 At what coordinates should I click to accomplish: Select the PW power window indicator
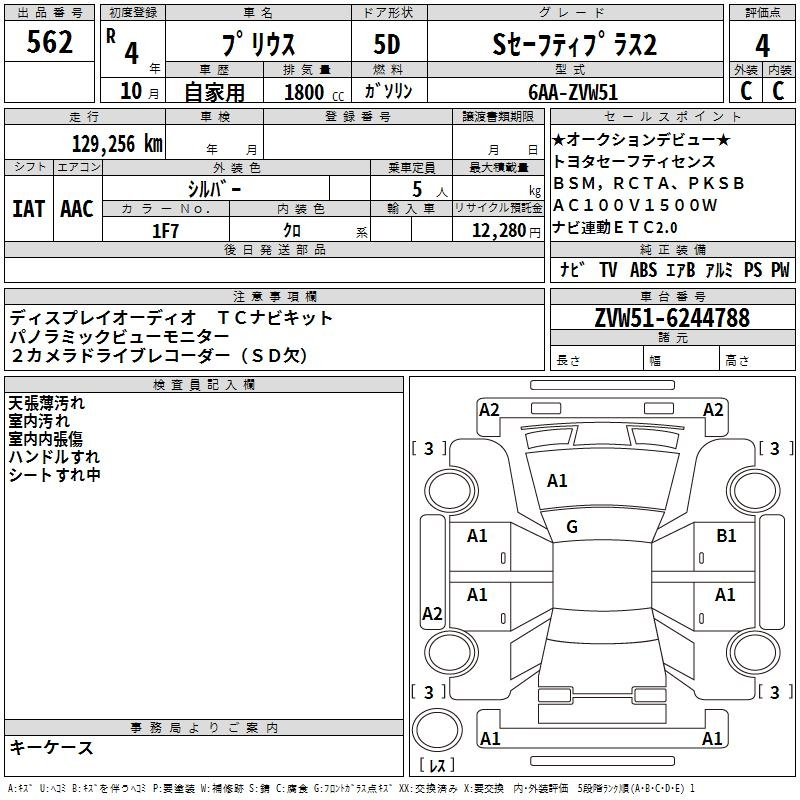coord(779,269)
